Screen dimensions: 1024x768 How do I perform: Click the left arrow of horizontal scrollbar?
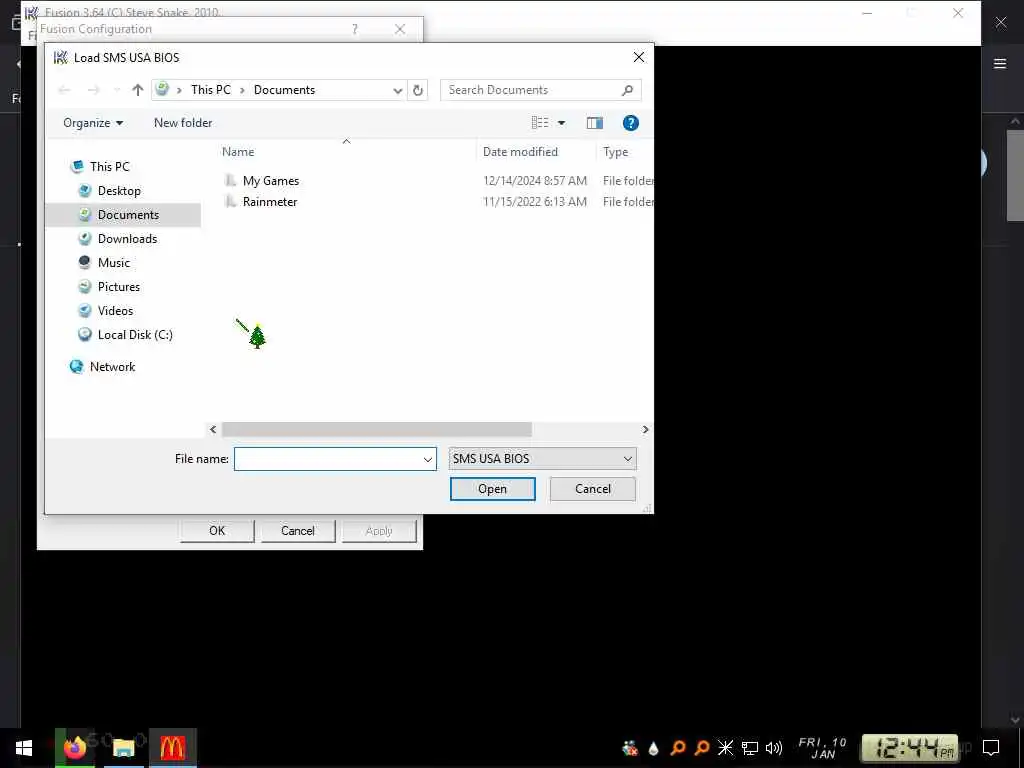click(213, 430)
